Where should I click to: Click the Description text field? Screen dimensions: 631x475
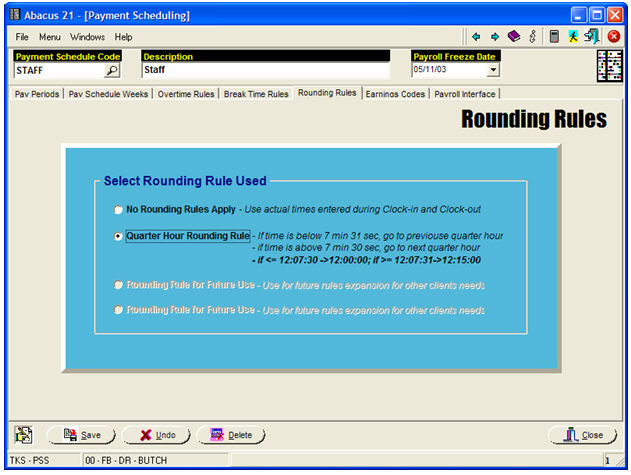click(265, 71)
